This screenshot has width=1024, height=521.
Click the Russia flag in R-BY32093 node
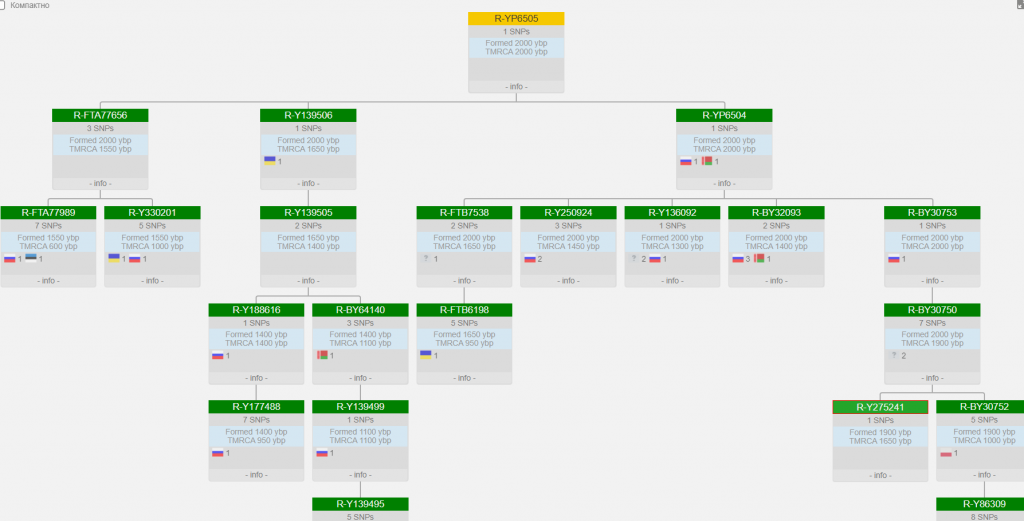point(737,258)
